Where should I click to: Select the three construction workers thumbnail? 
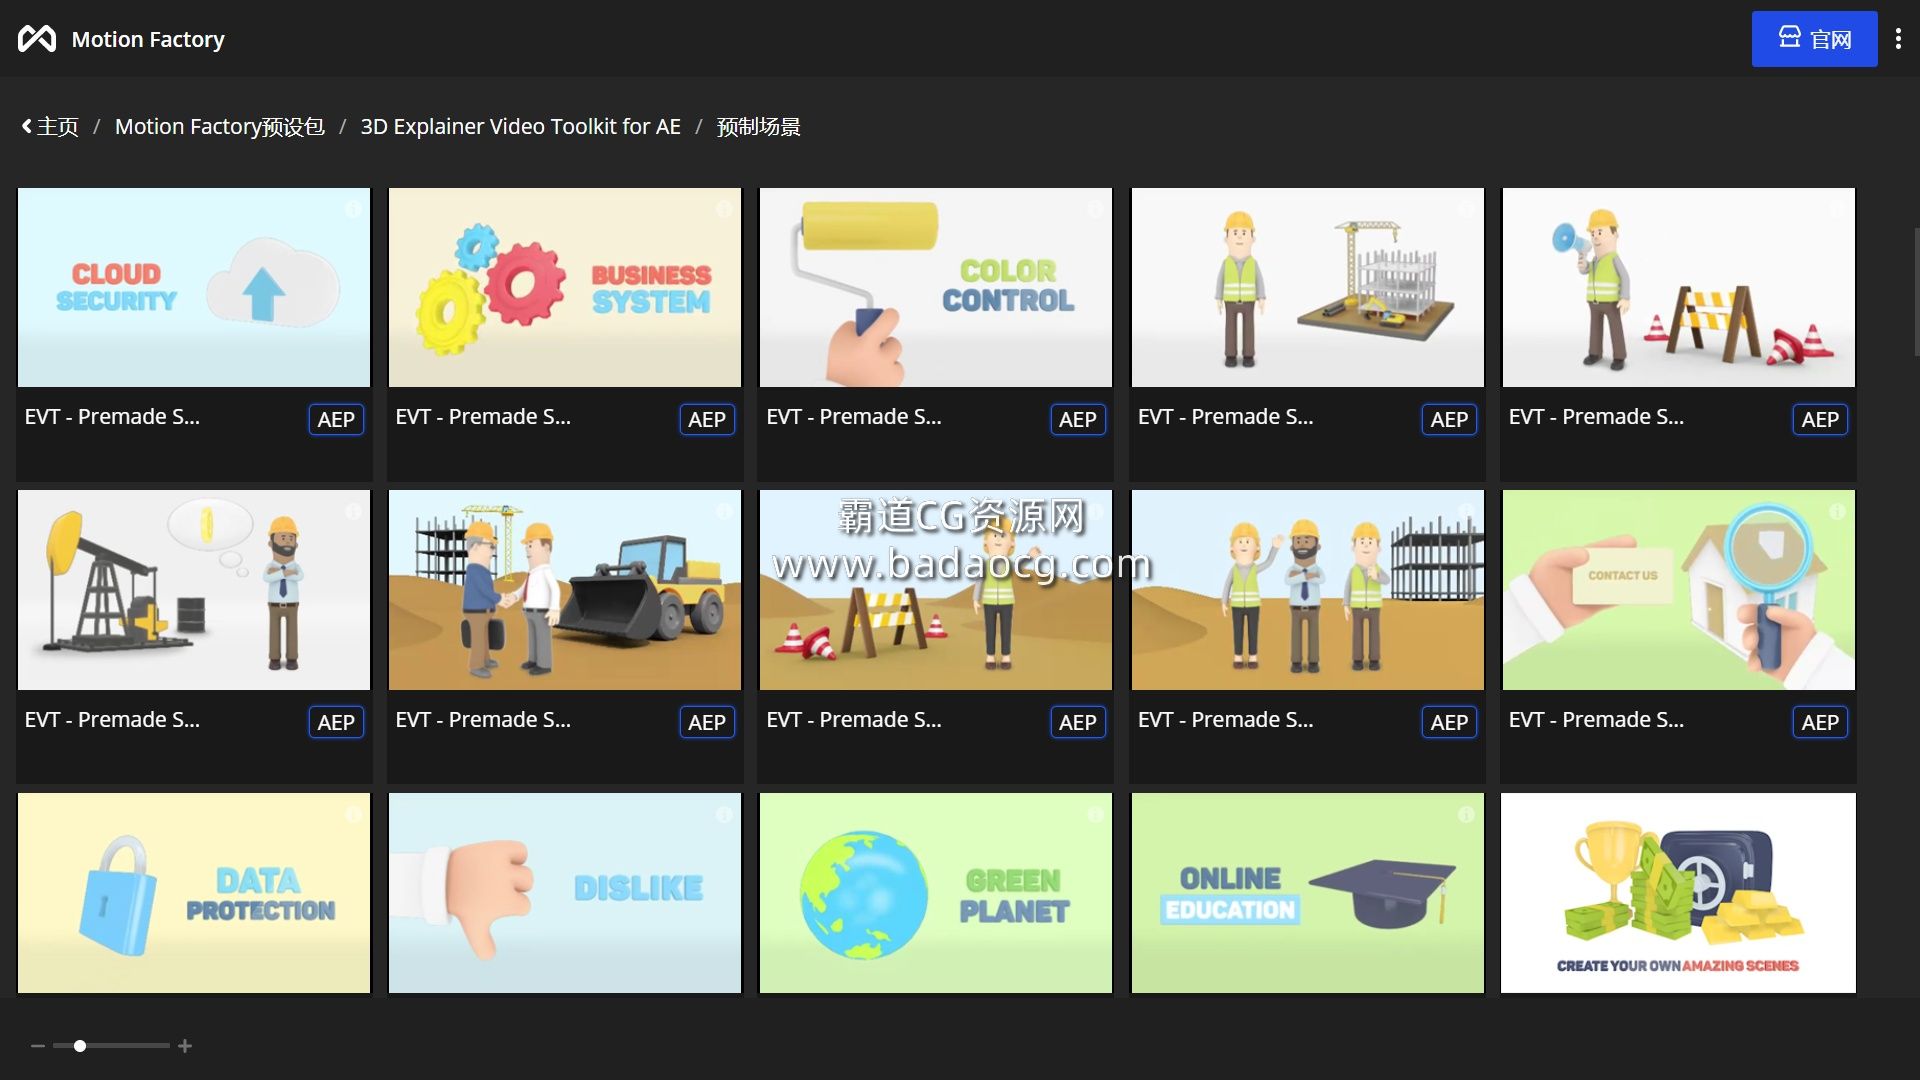[x=1308, y=590]
